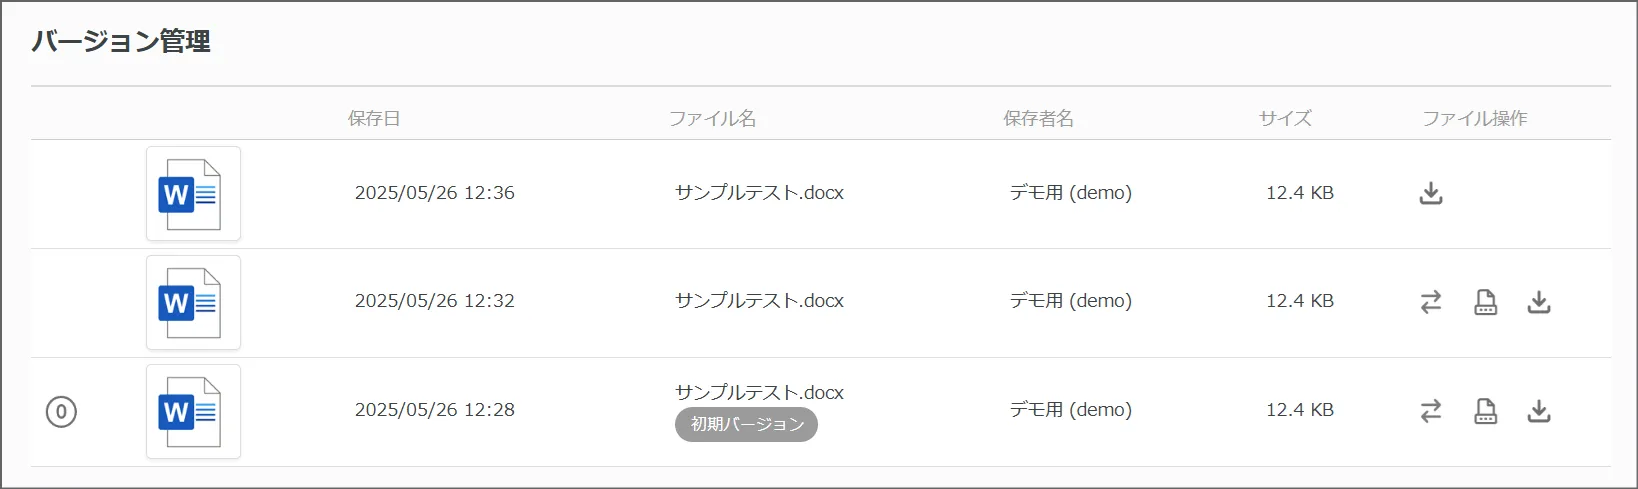Click サンプルテスト.docx filename in 12:36 row

[x=759, y=193]
